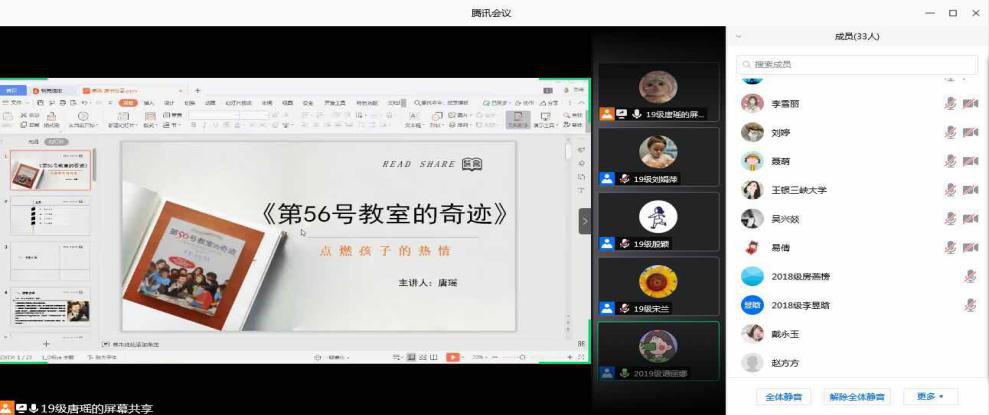Switch to the 开始 ribbon tab
989x415 pixels.
[128, 102]
